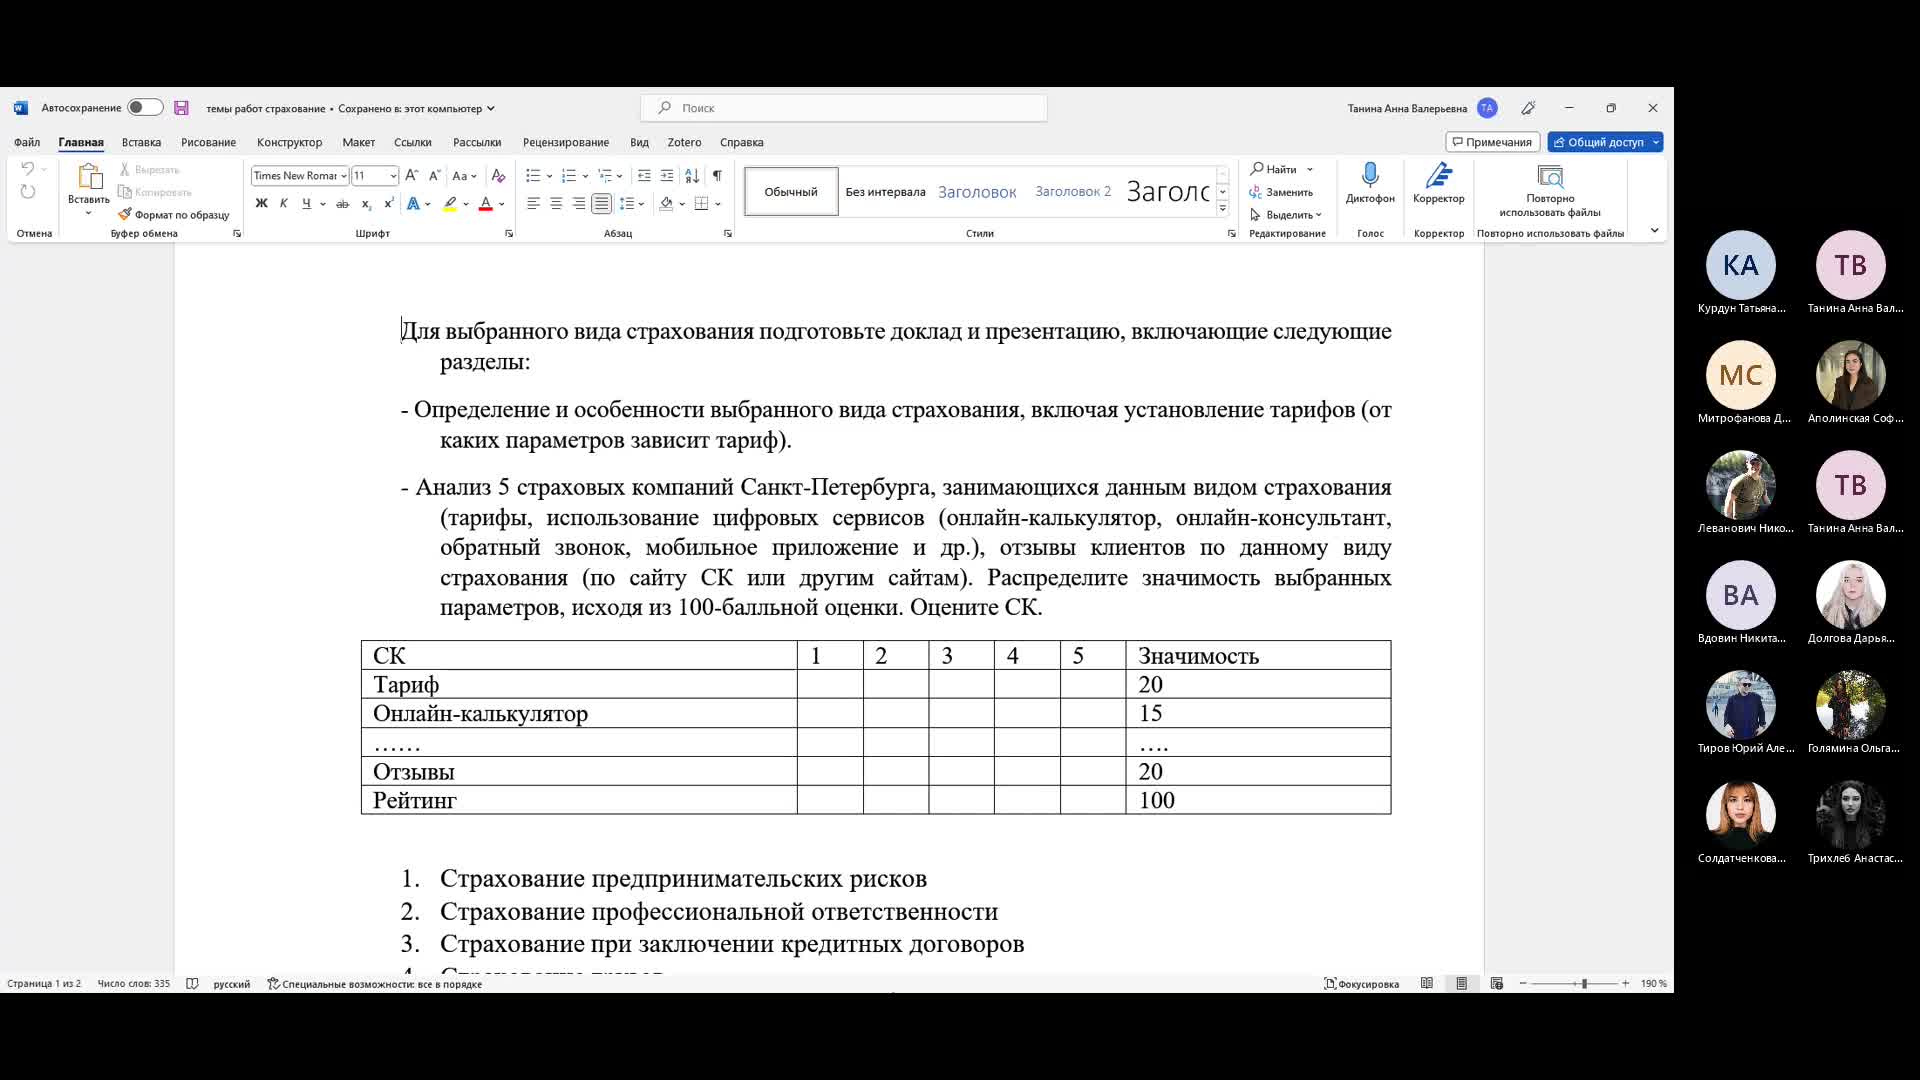Image resolution: width=1920 pixels, height=1080 pixels.
Task: Switch to the Вставка tab
Action: tap(141, 142)
